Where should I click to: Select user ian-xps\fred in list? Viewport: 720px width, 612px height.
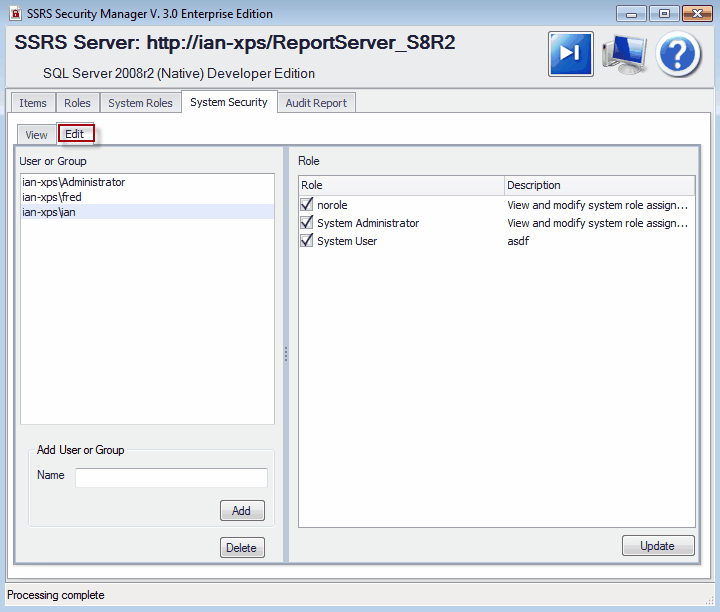click(147, 197)
